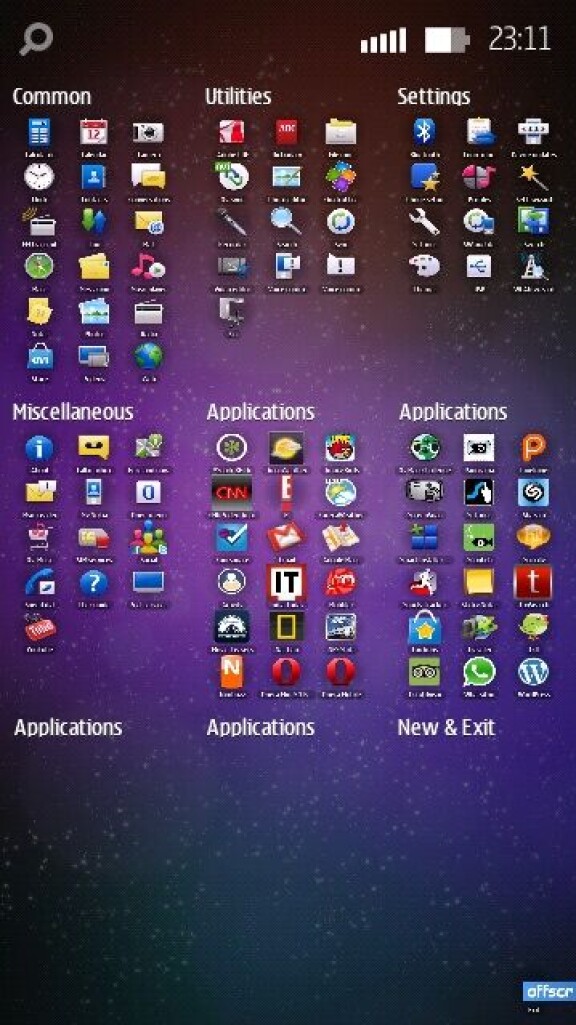Open the Gmail envelope icon

click(x=286, y=537)
